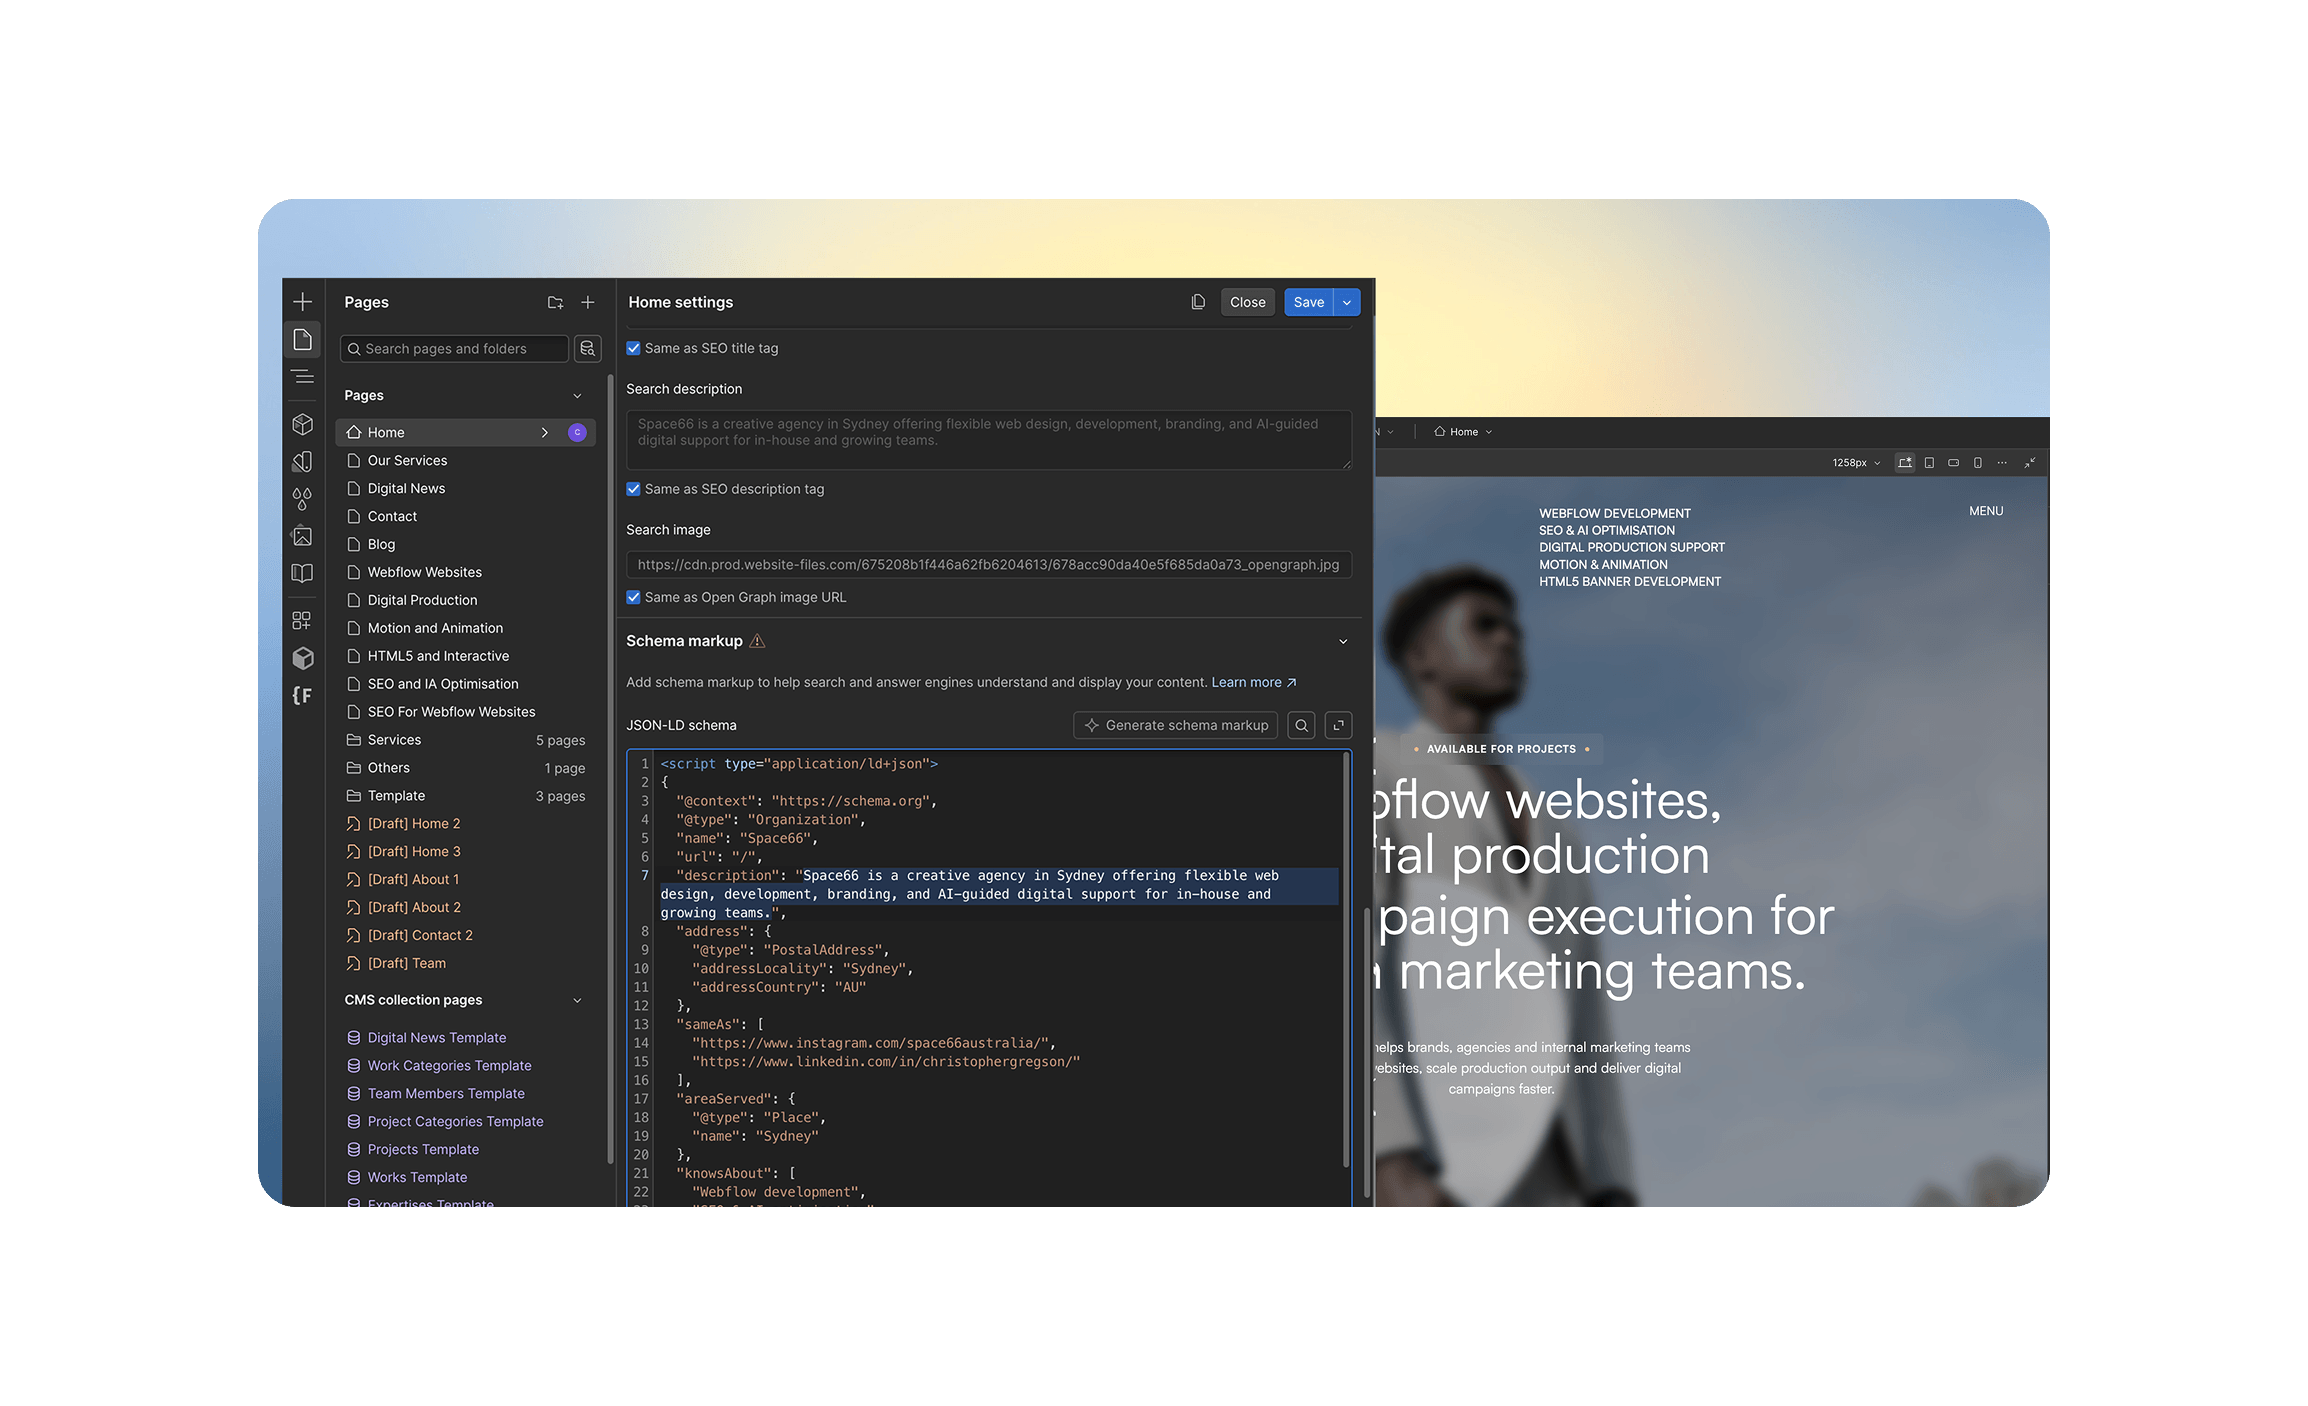
Task: Click the user avatar on Home page row
Action: [577, 432]
